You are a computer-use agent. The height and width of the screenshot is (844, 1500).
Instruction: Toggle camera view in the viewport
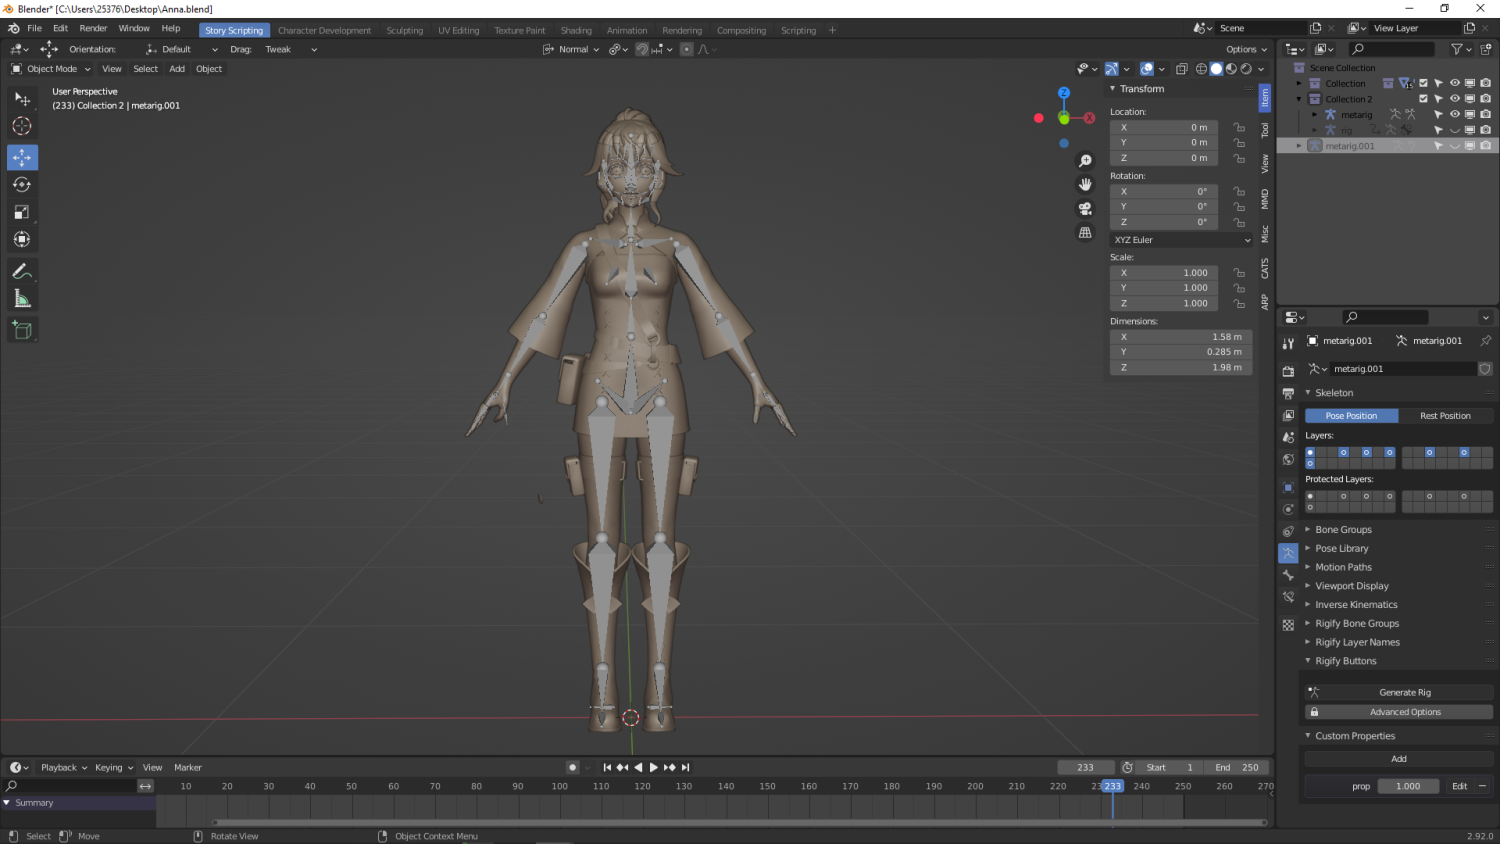tap(1085, 209)
